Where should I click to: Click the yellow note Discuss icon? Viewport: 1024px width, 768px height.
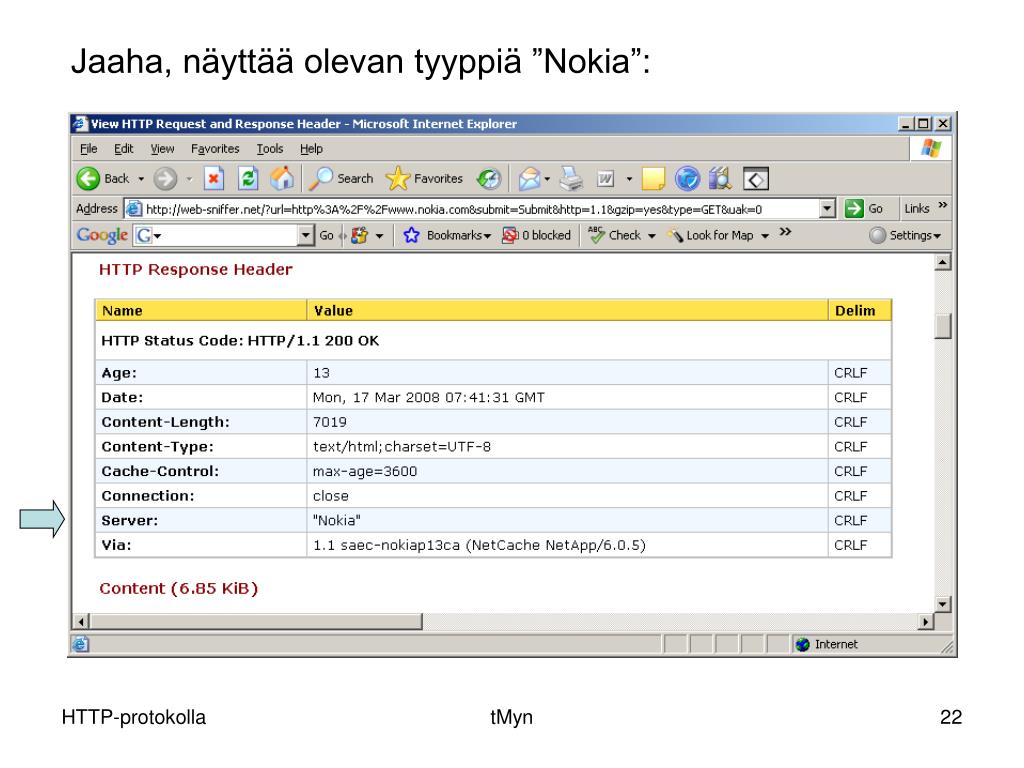[653, 178]
